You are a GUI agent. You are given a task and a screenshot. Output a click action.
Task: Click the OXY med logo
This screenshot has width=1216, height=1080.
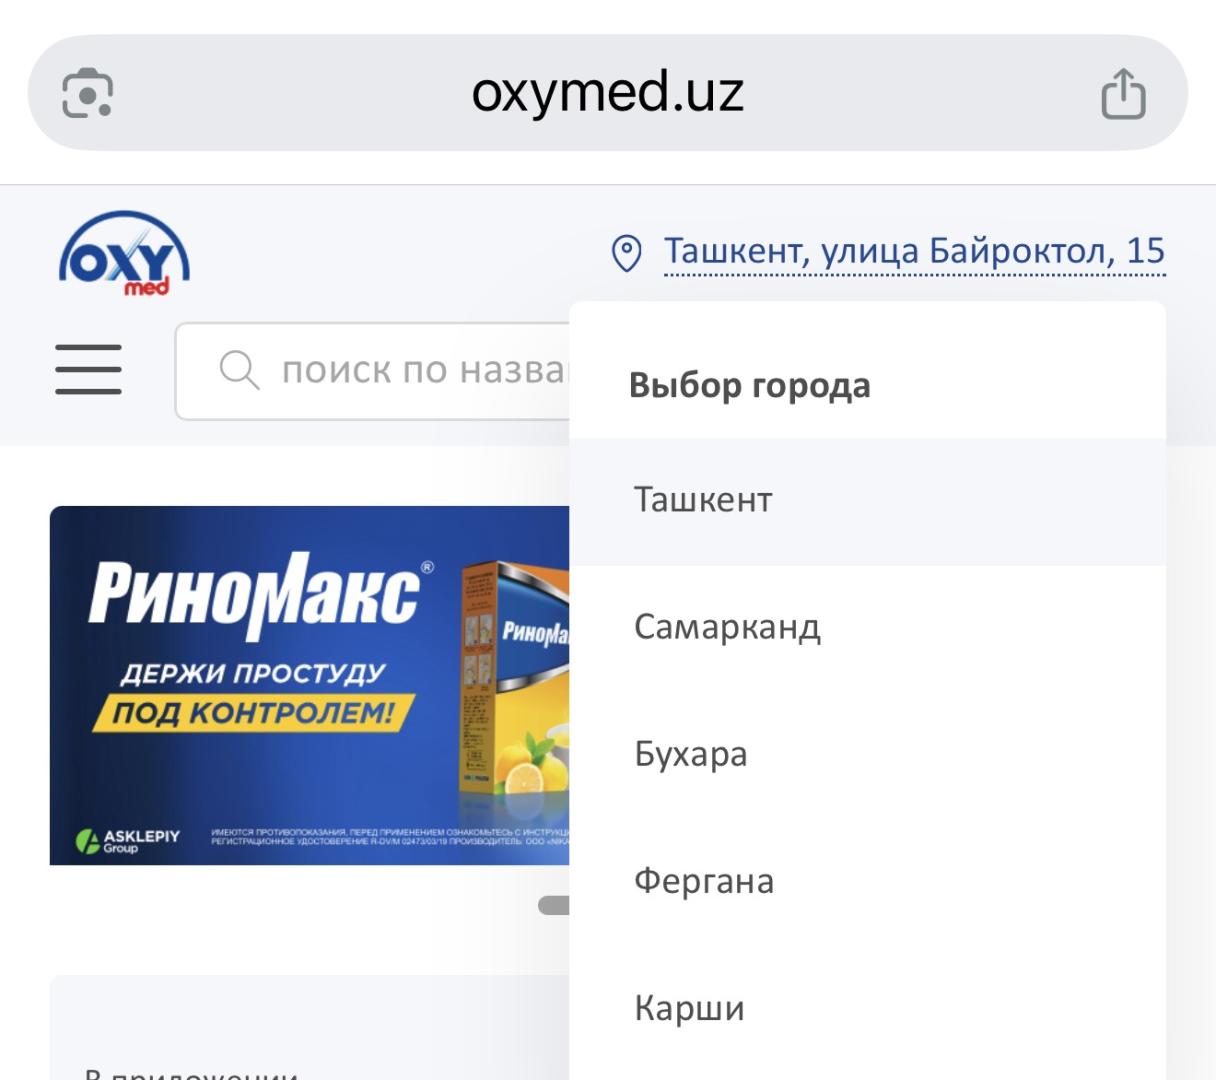point(124,255)
